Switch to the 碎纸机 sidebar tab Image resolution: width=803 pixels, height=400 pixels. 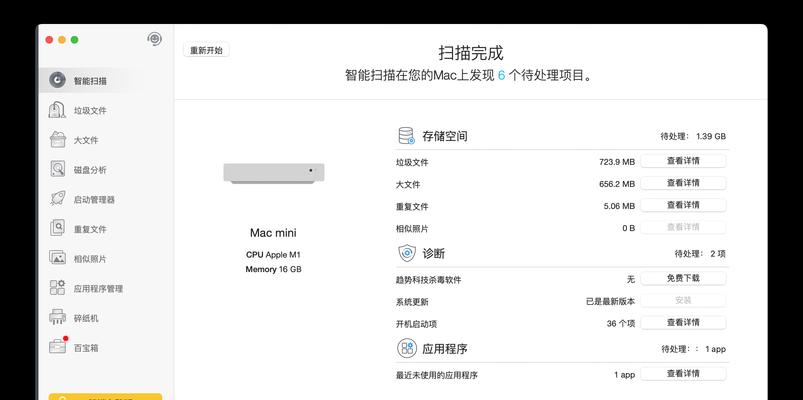point(105,318)
